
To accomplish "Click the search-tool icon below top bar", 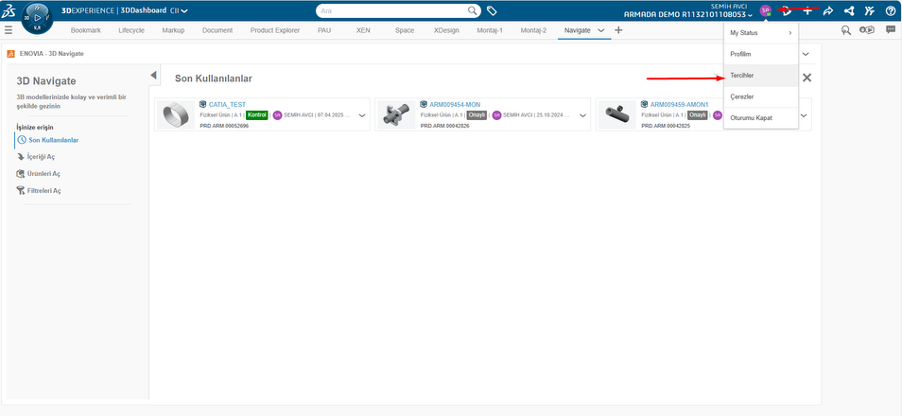I will (846, 30).
